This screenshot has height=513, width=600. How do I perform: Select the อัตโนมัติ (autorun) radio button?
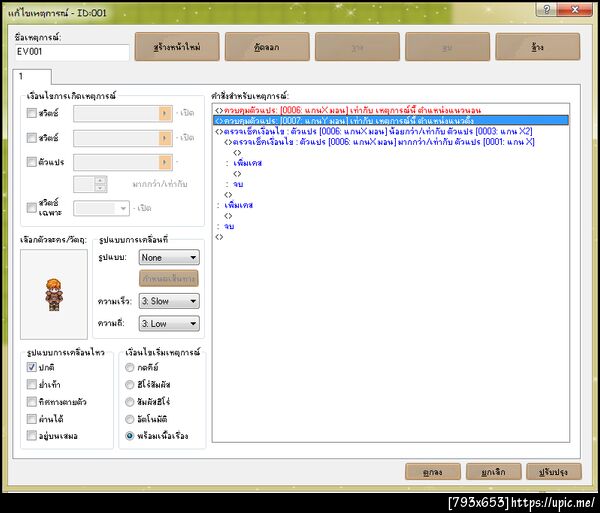click(x=130, y=419)
